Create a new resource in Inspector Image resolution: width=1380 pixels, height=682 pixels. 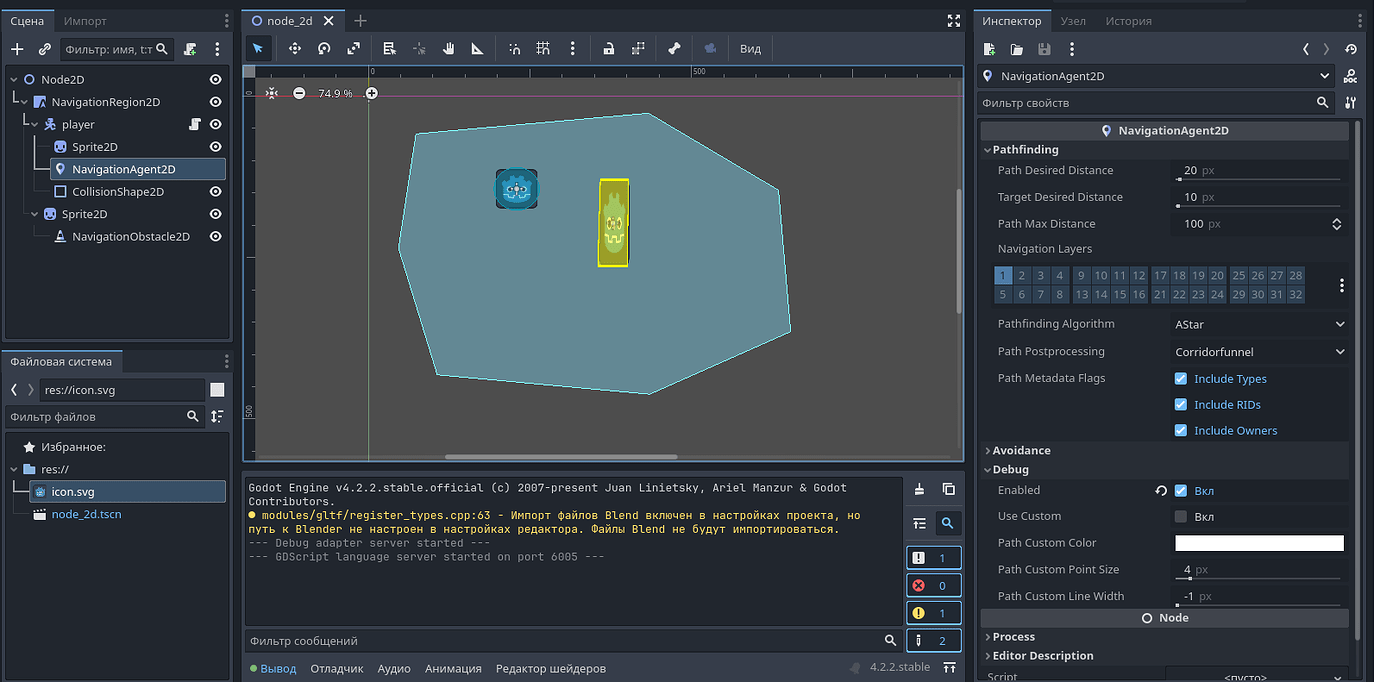(990, 49)
